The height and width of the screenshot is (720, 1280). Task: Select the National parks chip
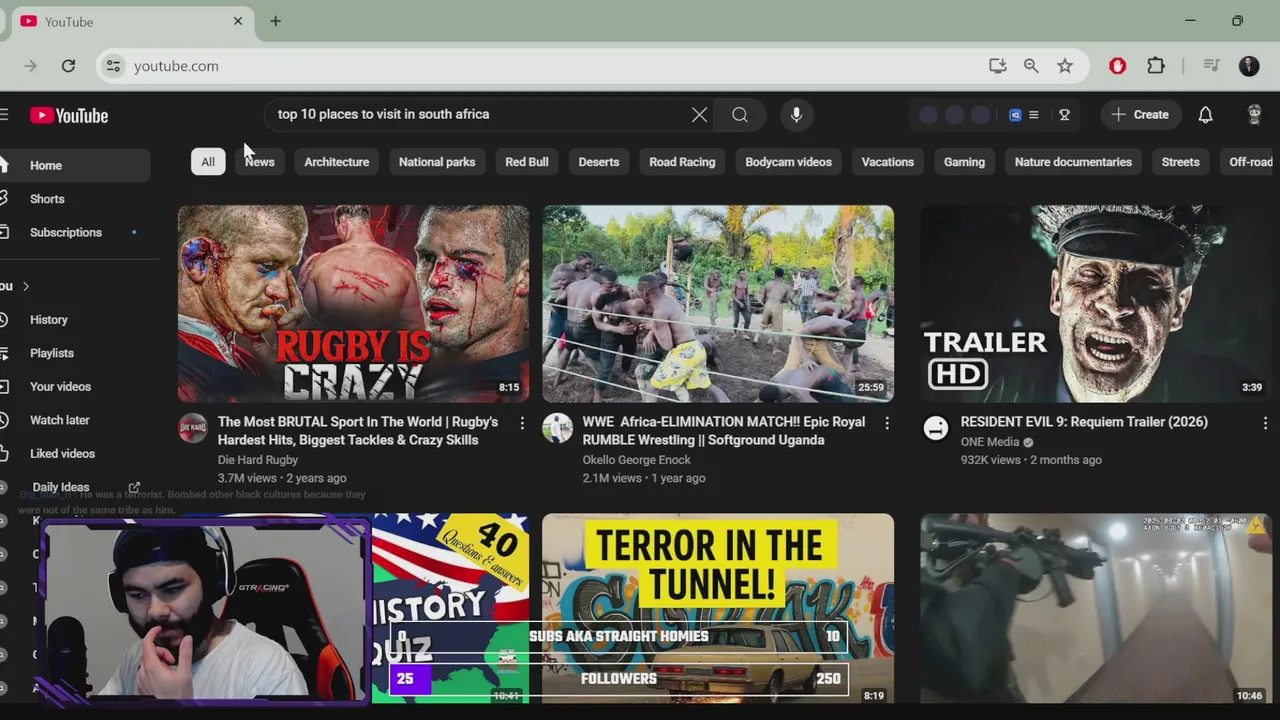click(437, 162)
